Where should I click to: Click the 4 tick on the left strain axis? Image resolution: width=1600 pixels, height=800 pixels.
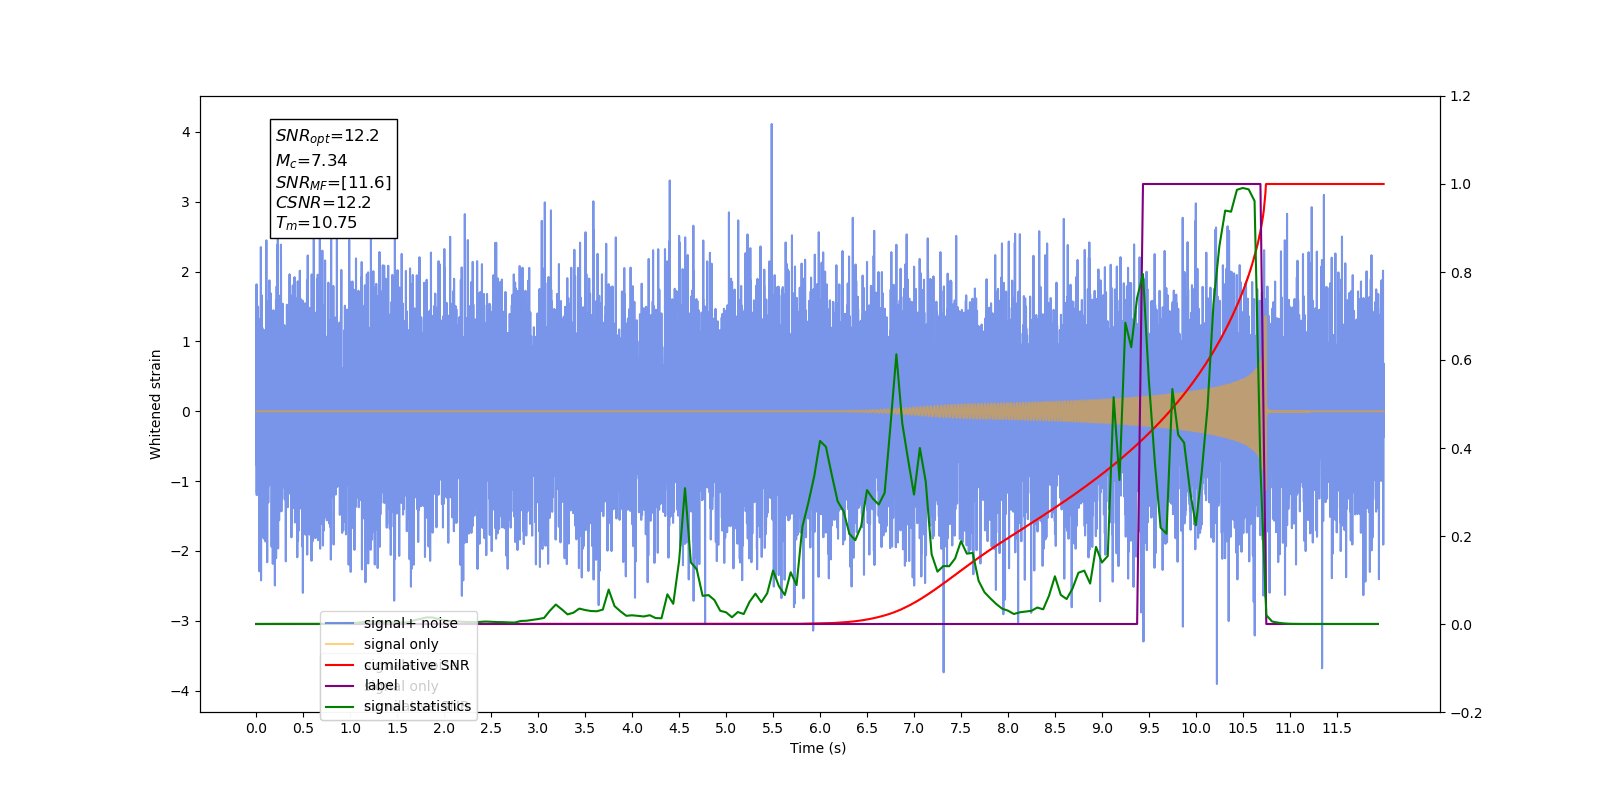[x=185, y=132]
